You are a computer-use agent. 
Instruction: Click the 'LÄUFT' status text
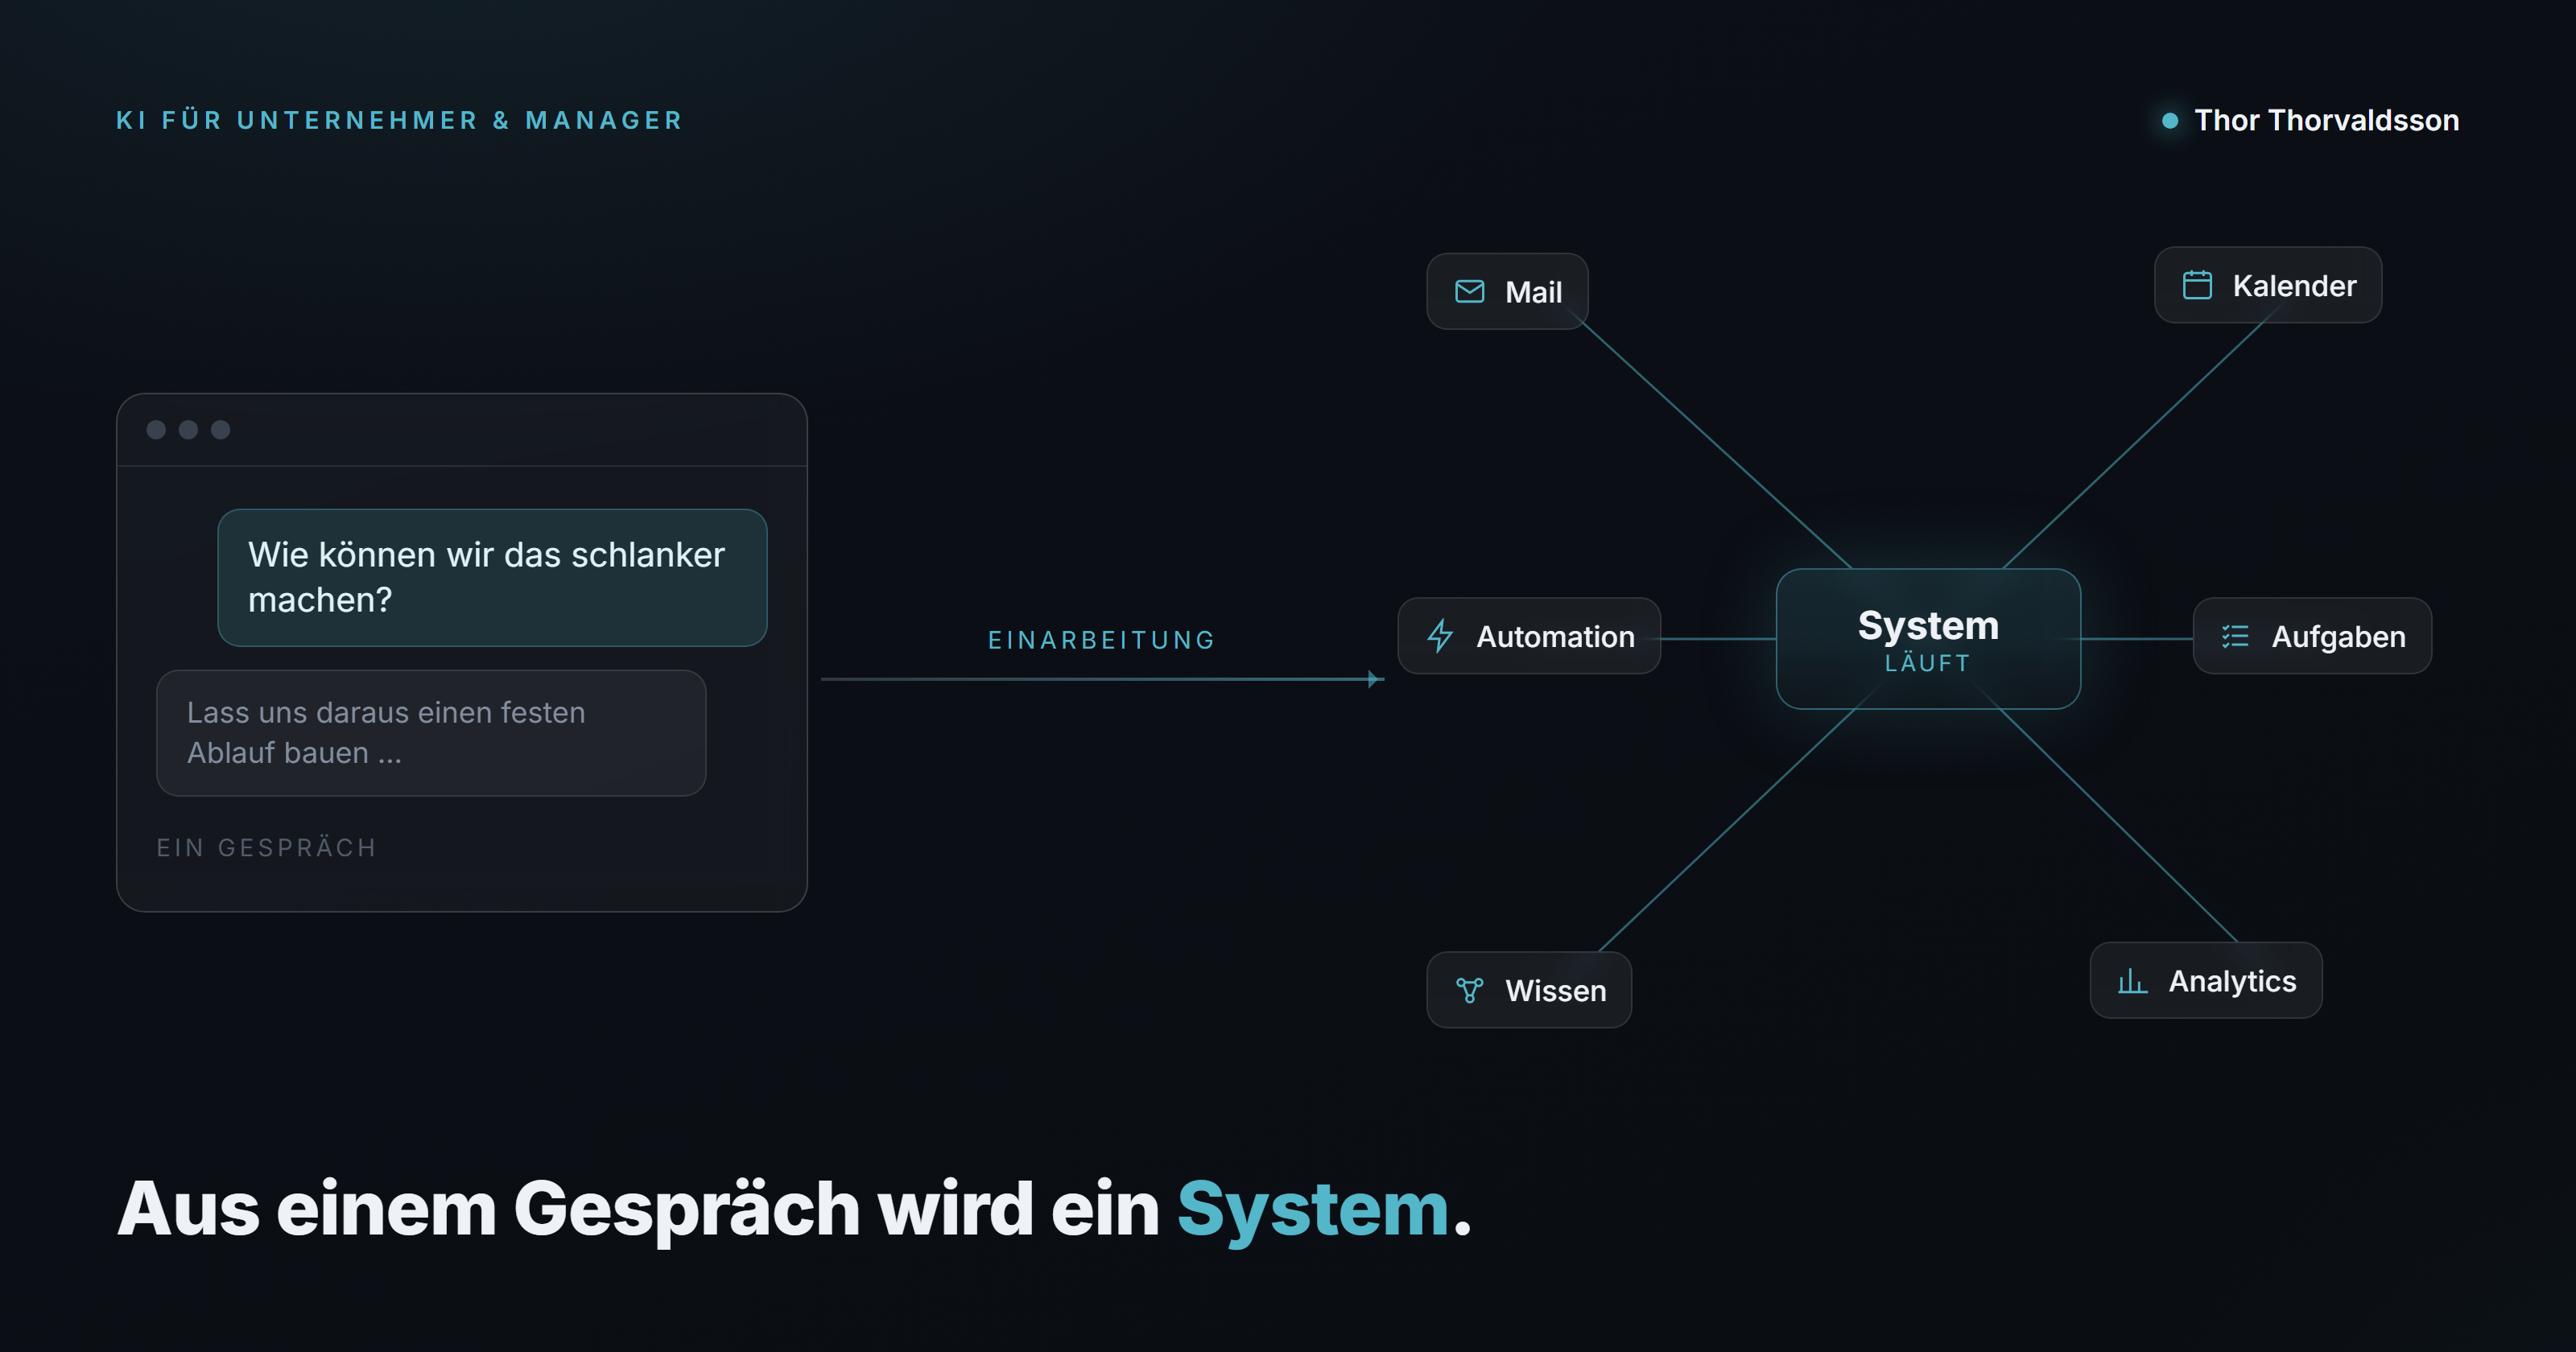(x=1927, y=662)
